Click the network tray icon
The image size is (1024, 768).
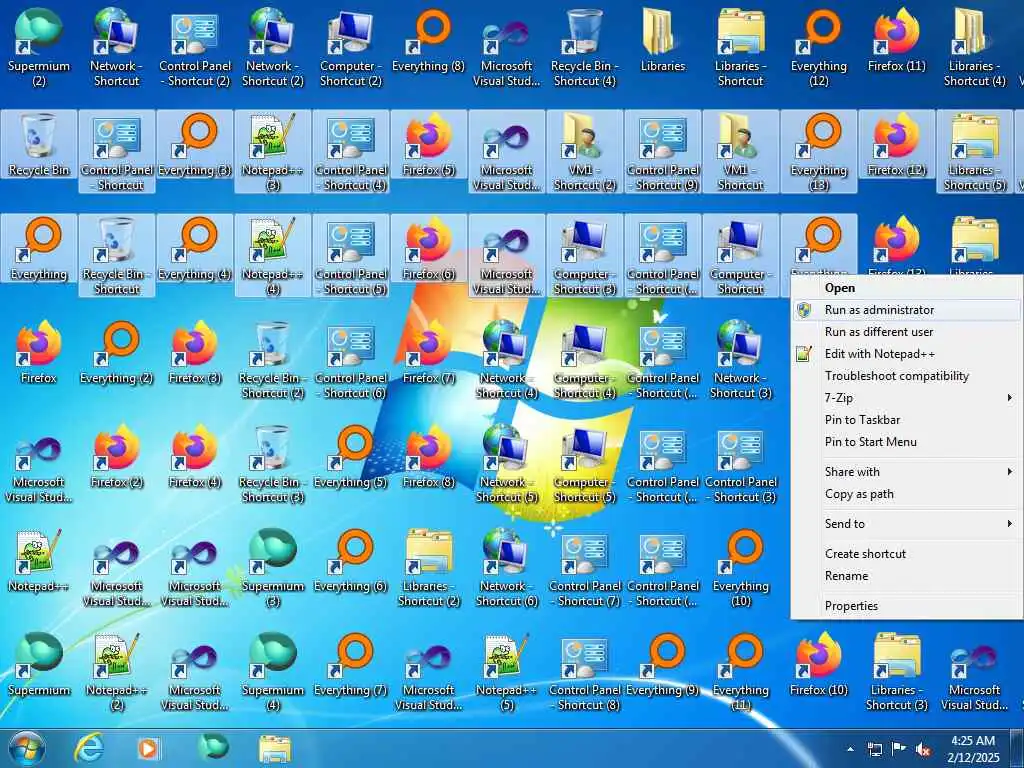874,750
